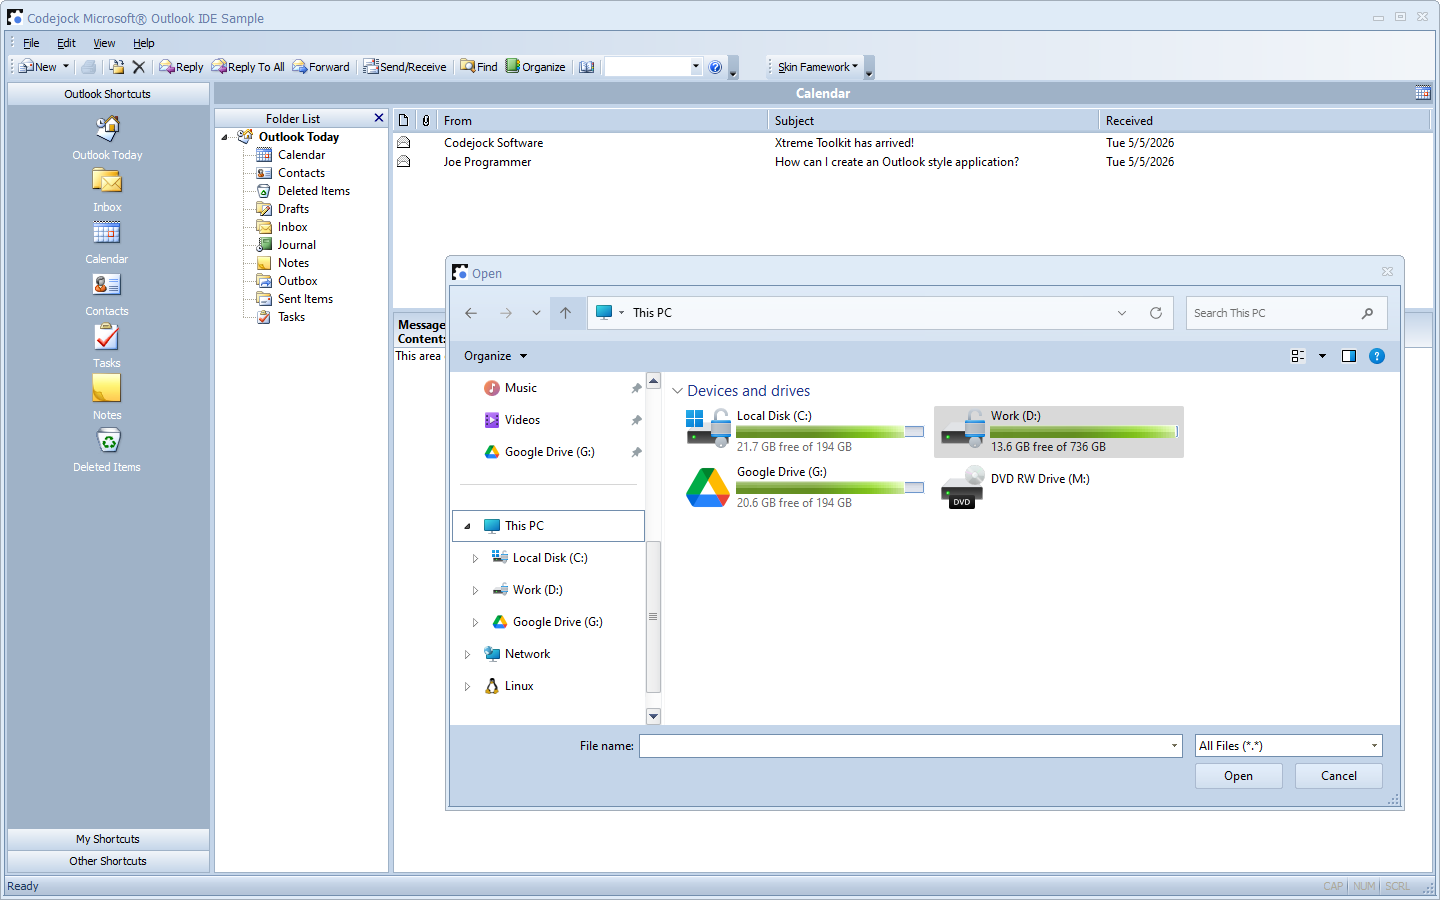Click the Move to Folder toolbar icon

pyautogui.click(x=117, y=67)
